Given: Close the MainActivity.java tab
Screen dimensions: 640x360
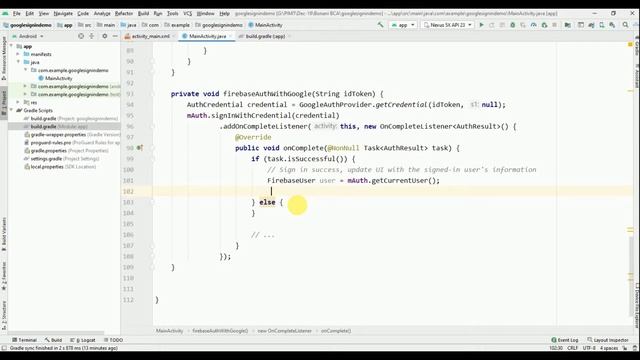Looking at the screenshot, I should point(231,36).
